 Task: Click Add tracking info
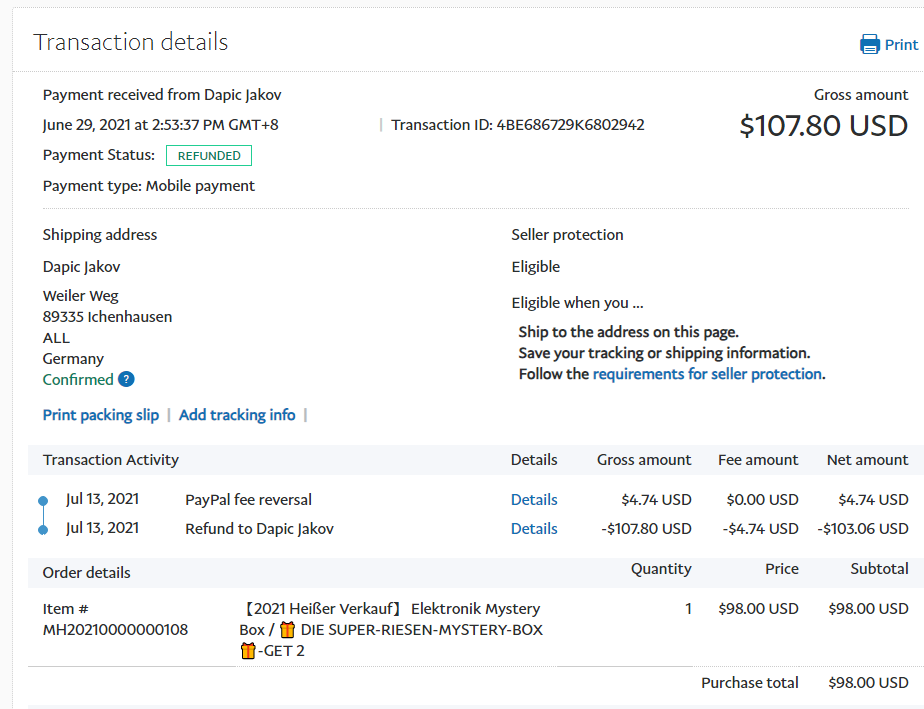coord(237,415)
